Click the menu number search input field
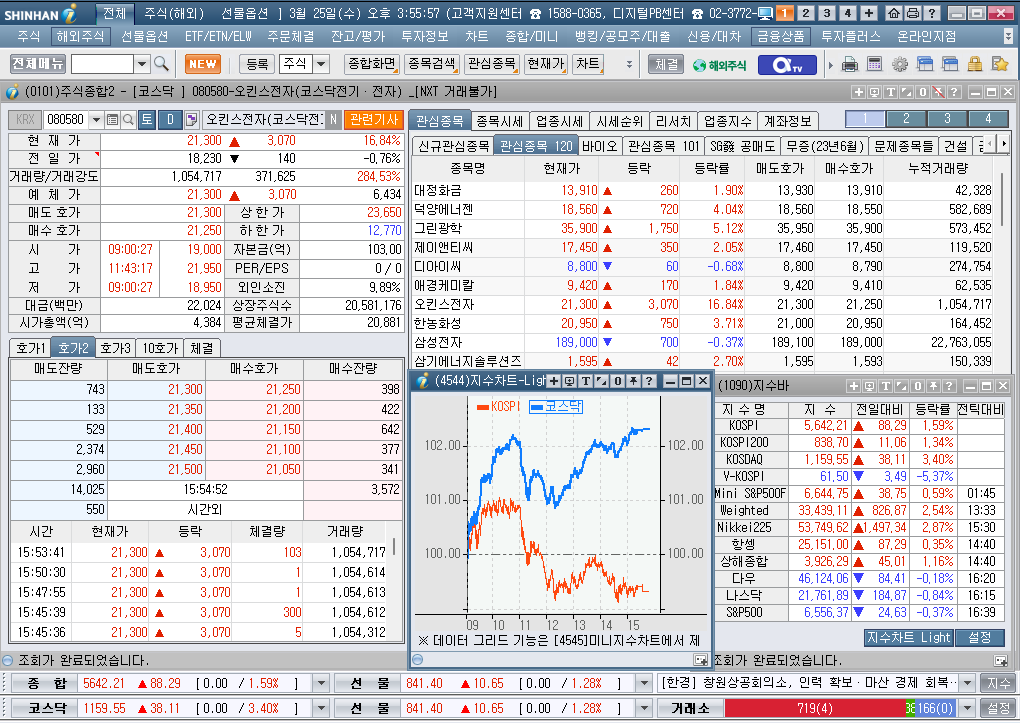The image size is (1020, 723). click(x=102, y=64)
